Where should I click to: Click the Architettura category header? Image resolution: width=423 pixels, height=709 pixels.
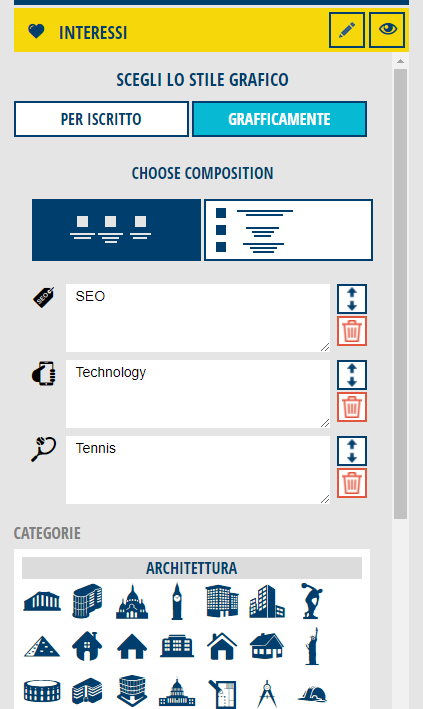tap(192, 568)
